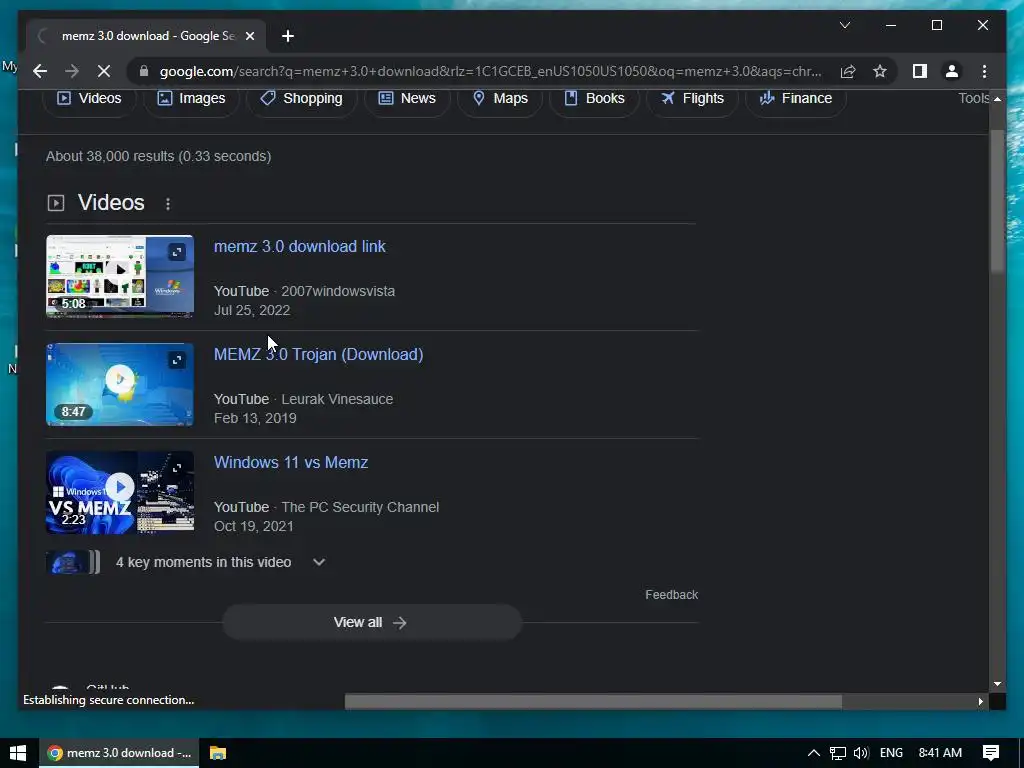1024x768 pixels.
Task: Click 'About 38,000 results' stats text
Action: 159,156
